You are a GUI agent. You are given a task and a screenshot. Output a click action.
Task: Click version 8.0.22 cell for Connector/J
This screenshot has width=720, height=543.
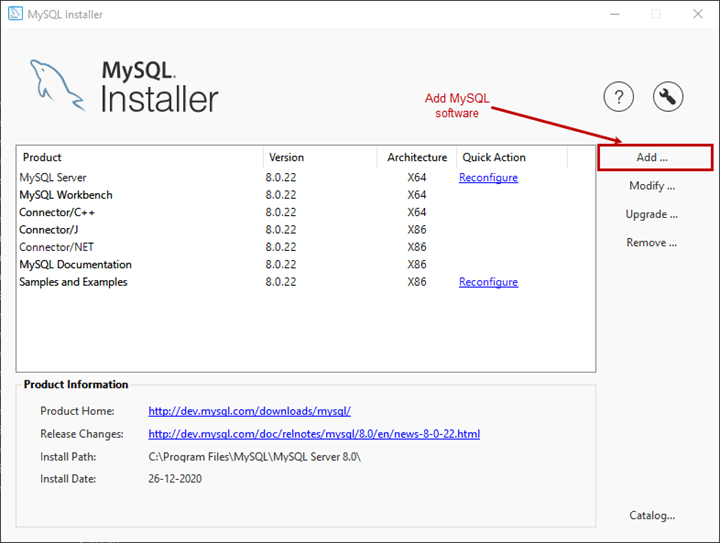[x=281, y=230]
